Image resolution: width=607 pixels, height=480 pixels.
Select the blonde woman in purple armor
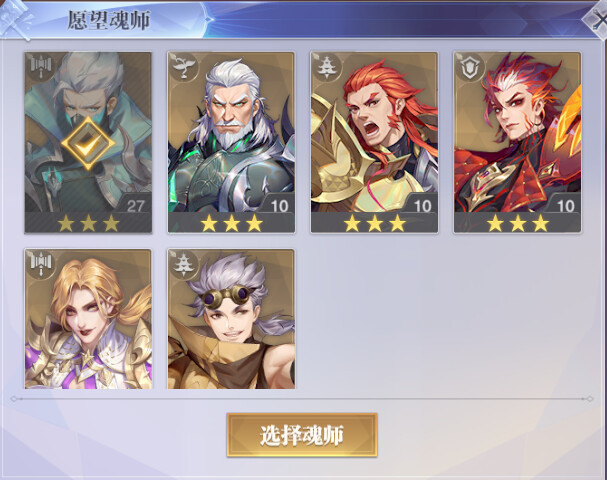[88, 319]
